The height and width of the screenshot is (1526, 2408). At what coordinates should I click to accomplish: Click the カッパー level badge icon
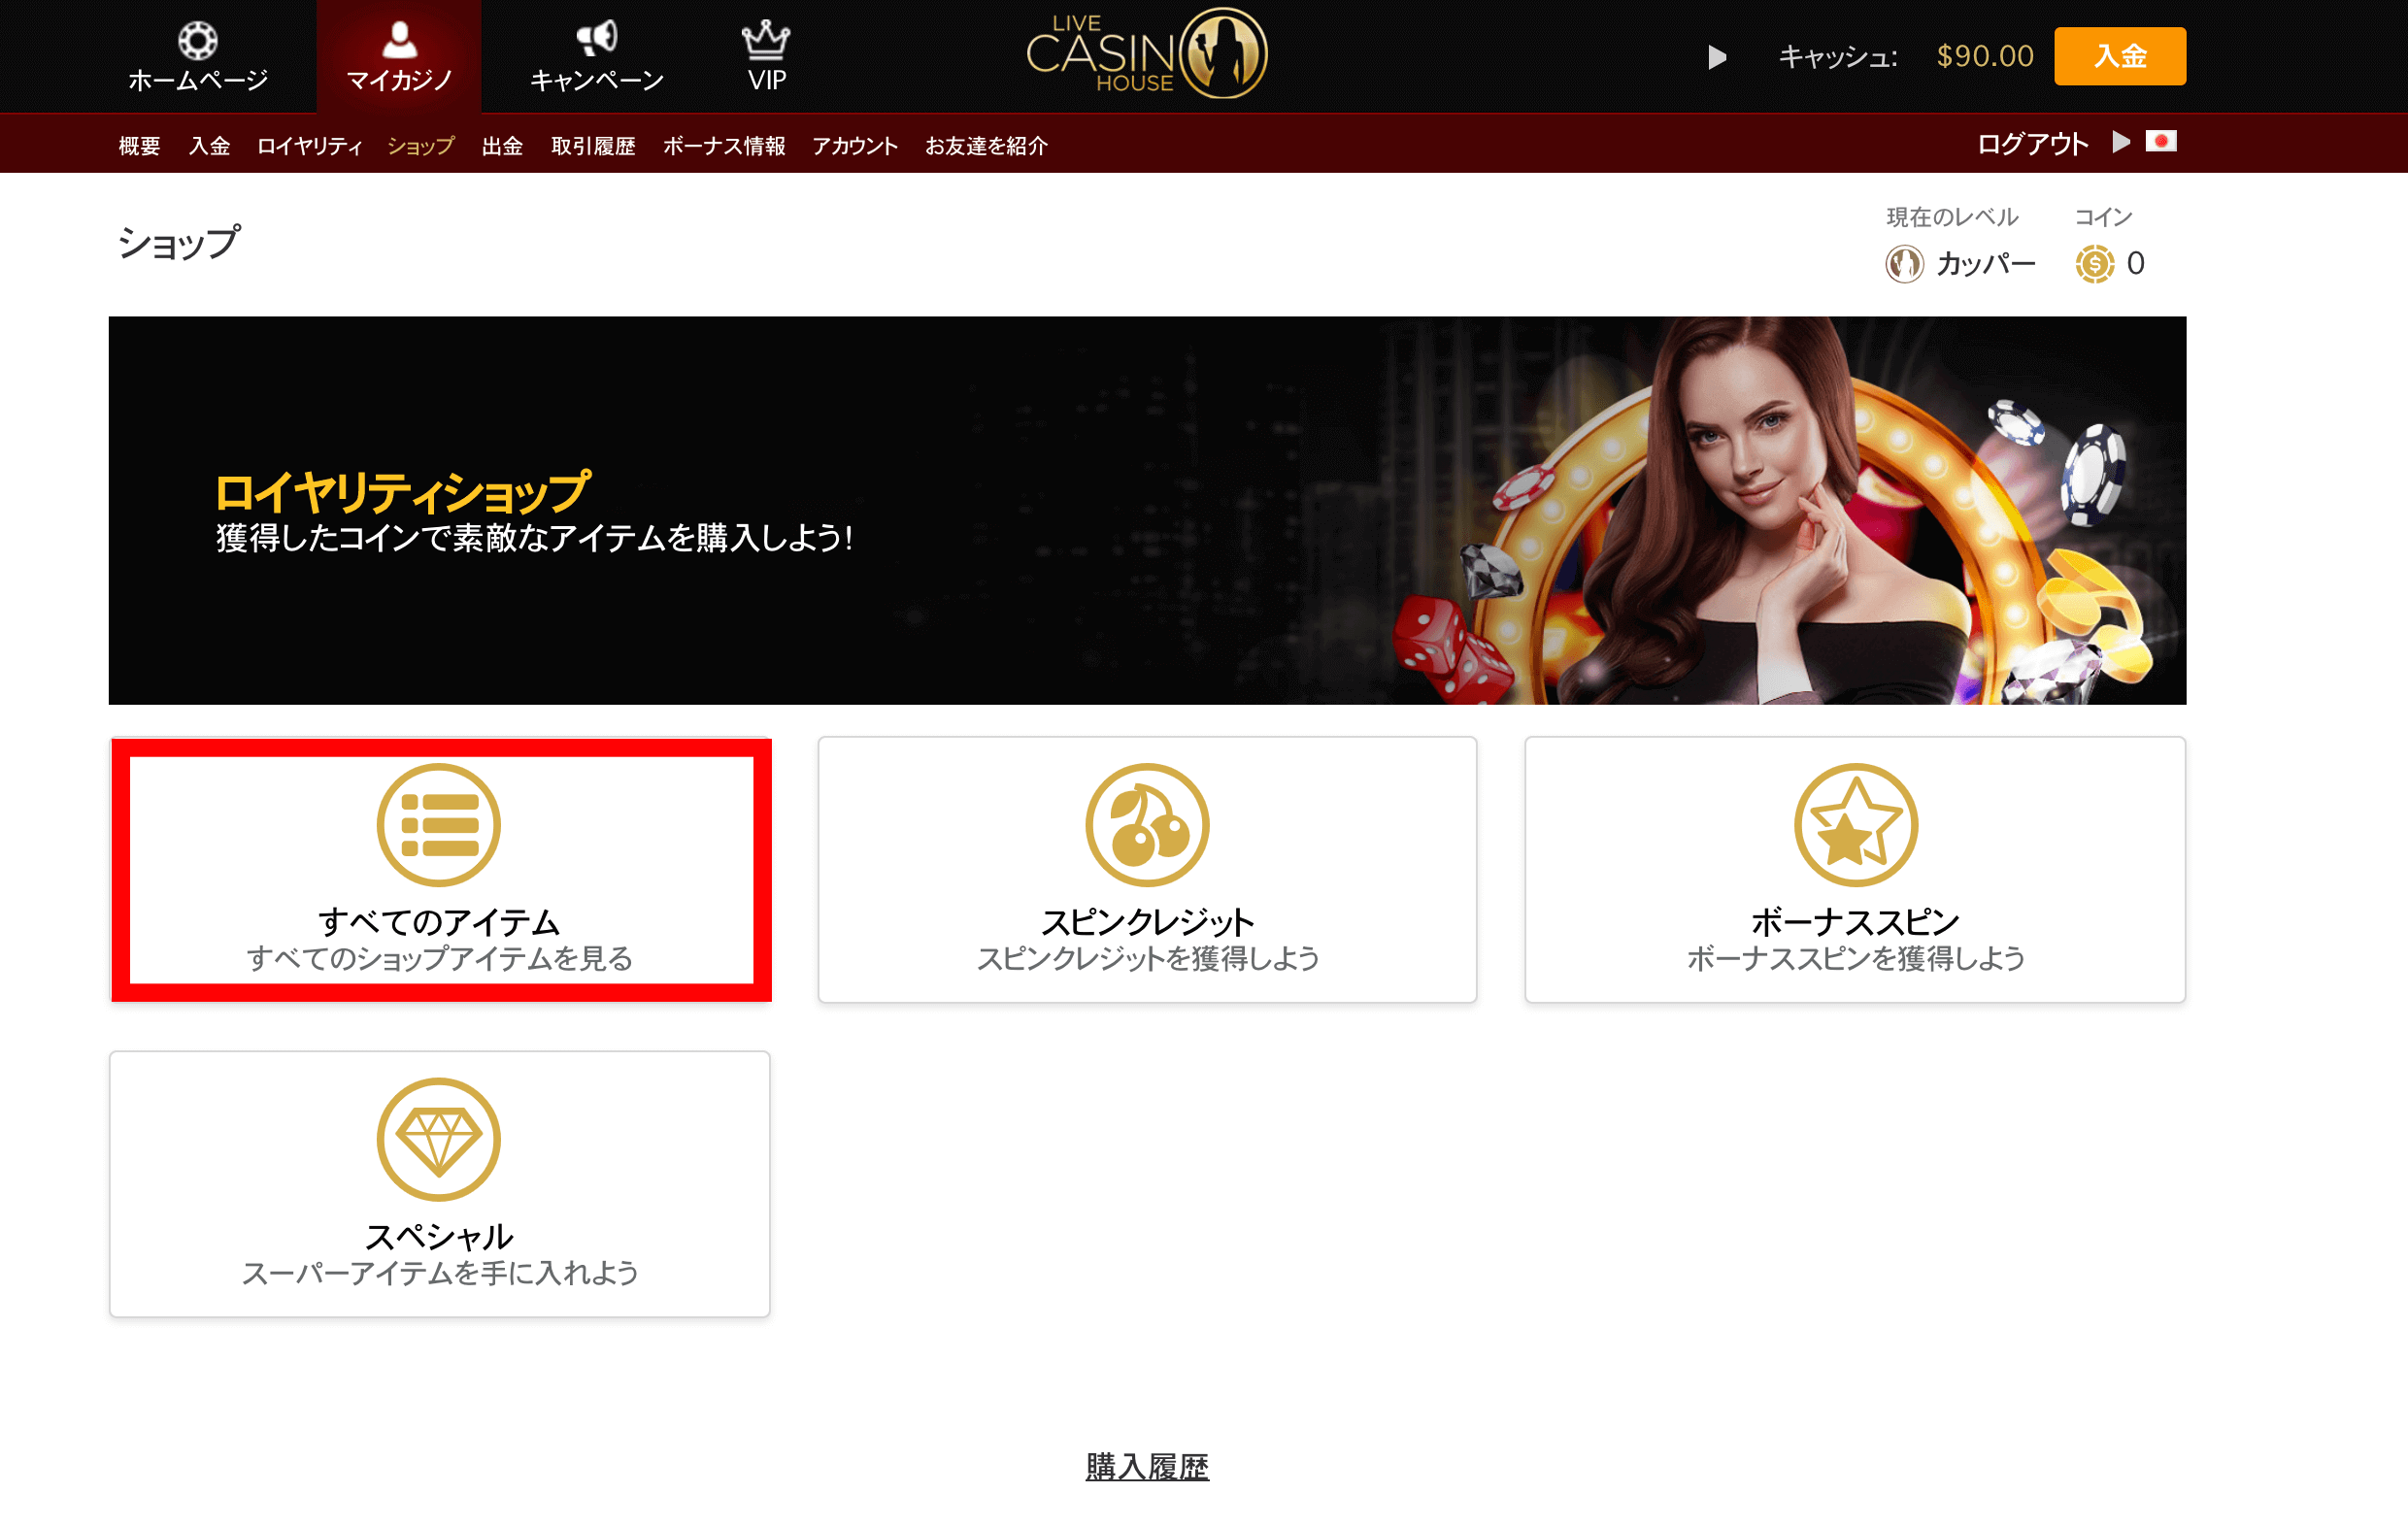pyautogui.click(x=1904, y=264)
